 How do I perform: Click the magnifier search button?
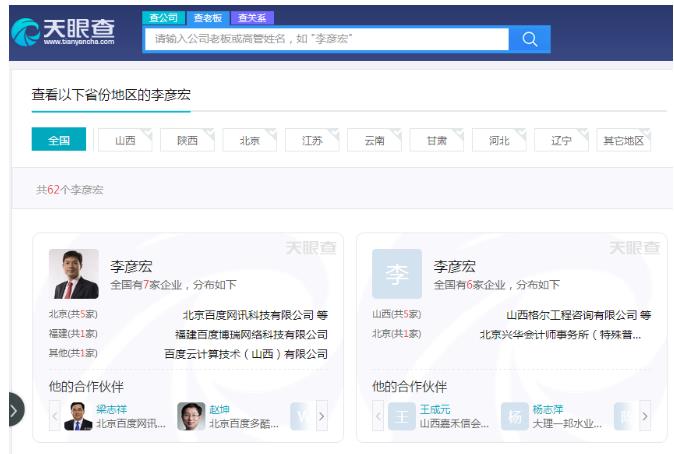point(529,39)
